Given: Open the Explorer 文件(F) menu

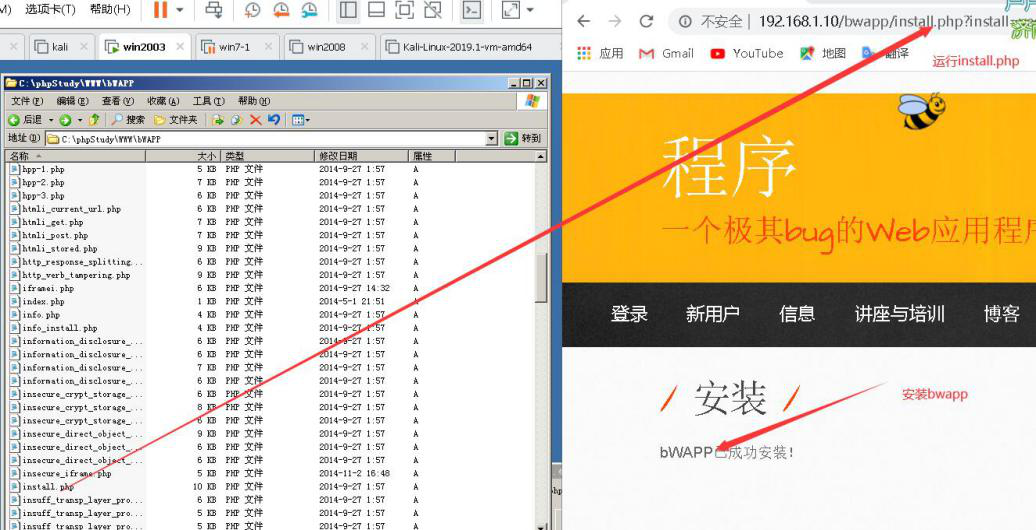Looking at the screenshot, I should pos(27,101).
